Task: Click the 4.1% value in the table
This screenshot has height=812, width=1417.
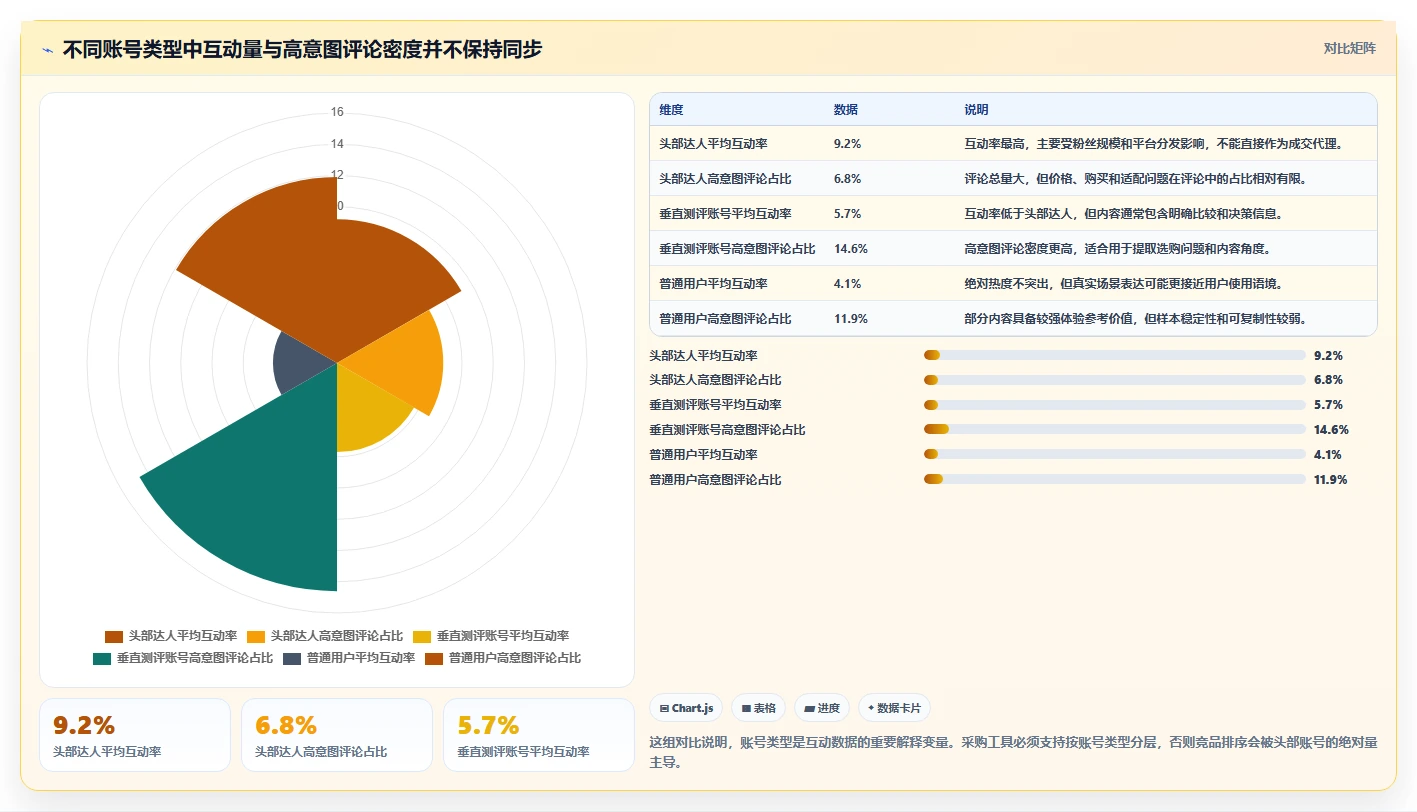Action: click(x=848, y=283)
